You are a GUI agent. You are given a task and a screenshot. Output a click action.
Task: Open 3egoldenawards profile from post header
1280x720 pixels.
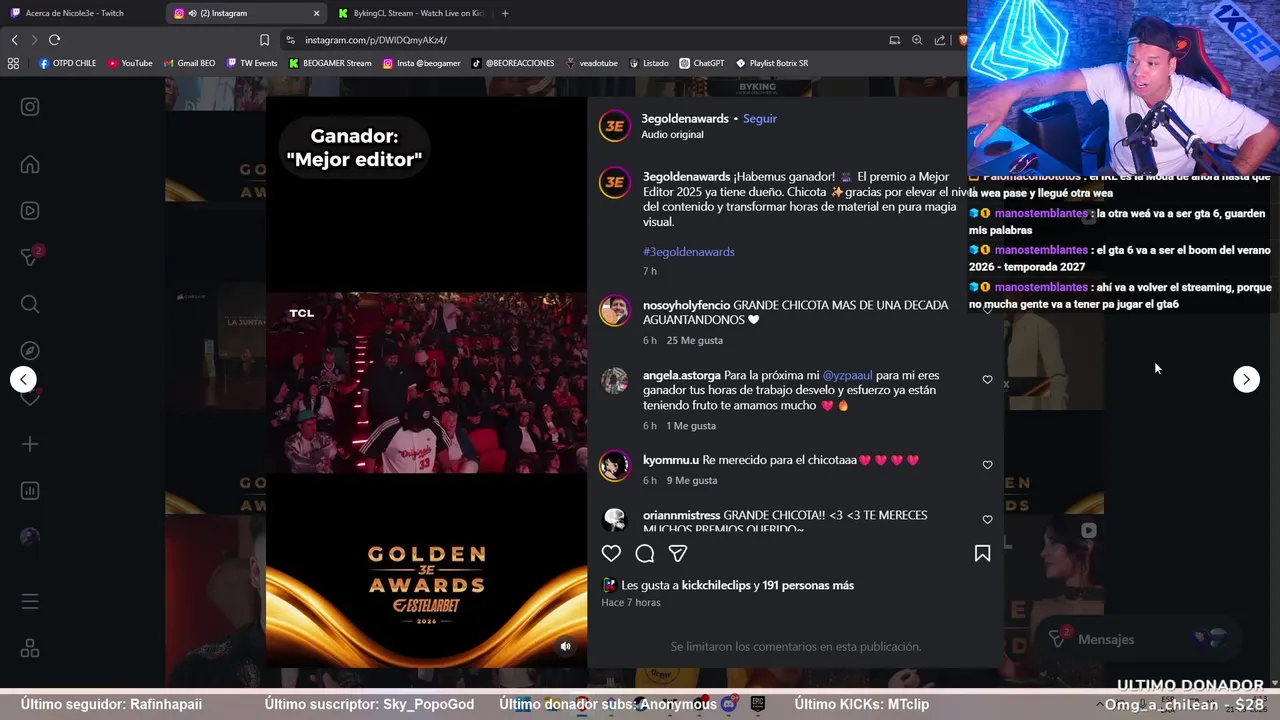click(685, 118)
